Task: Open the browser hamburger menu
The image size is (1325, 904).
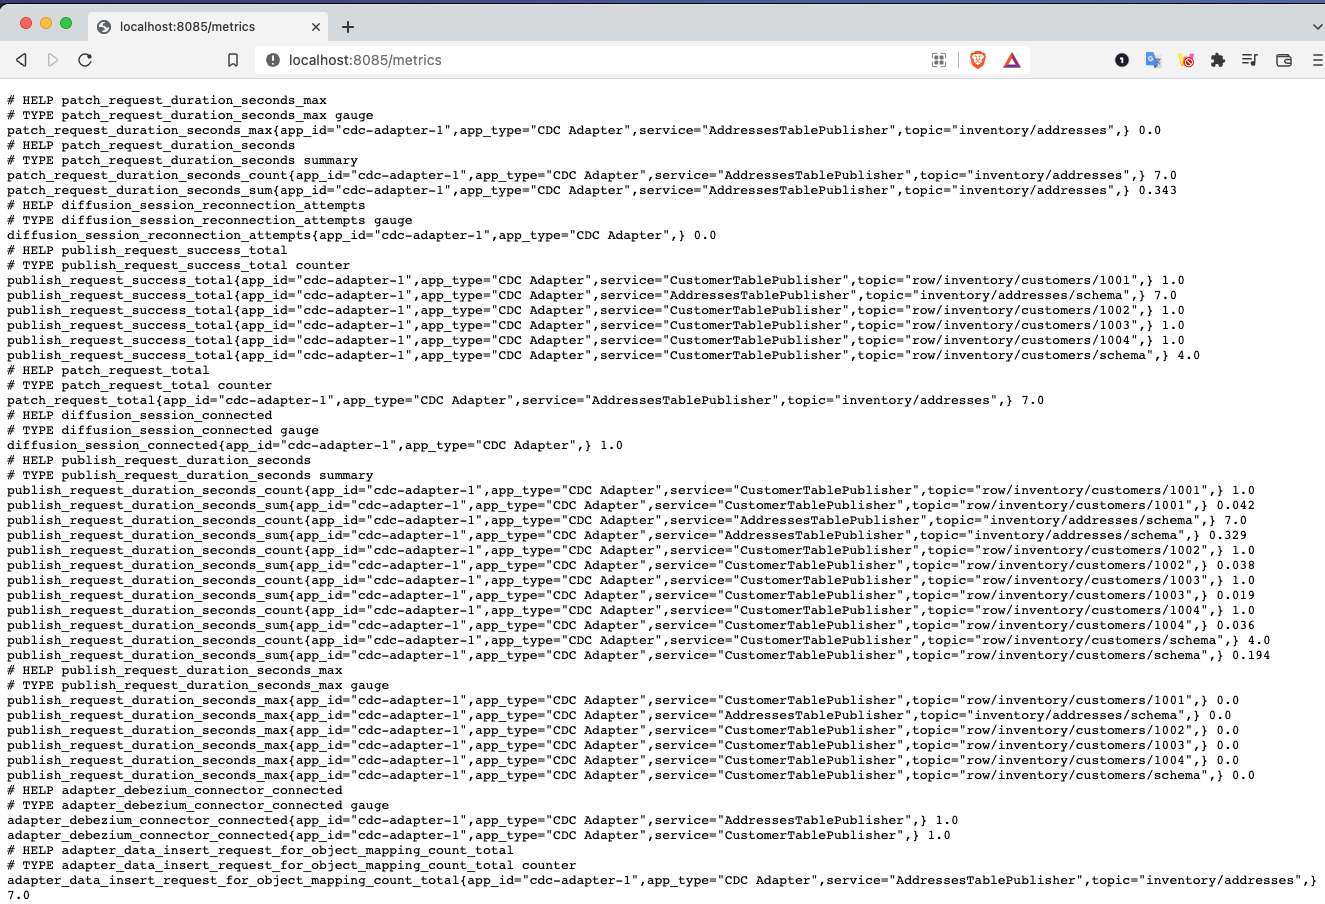Action: [x=1316, y=60]
